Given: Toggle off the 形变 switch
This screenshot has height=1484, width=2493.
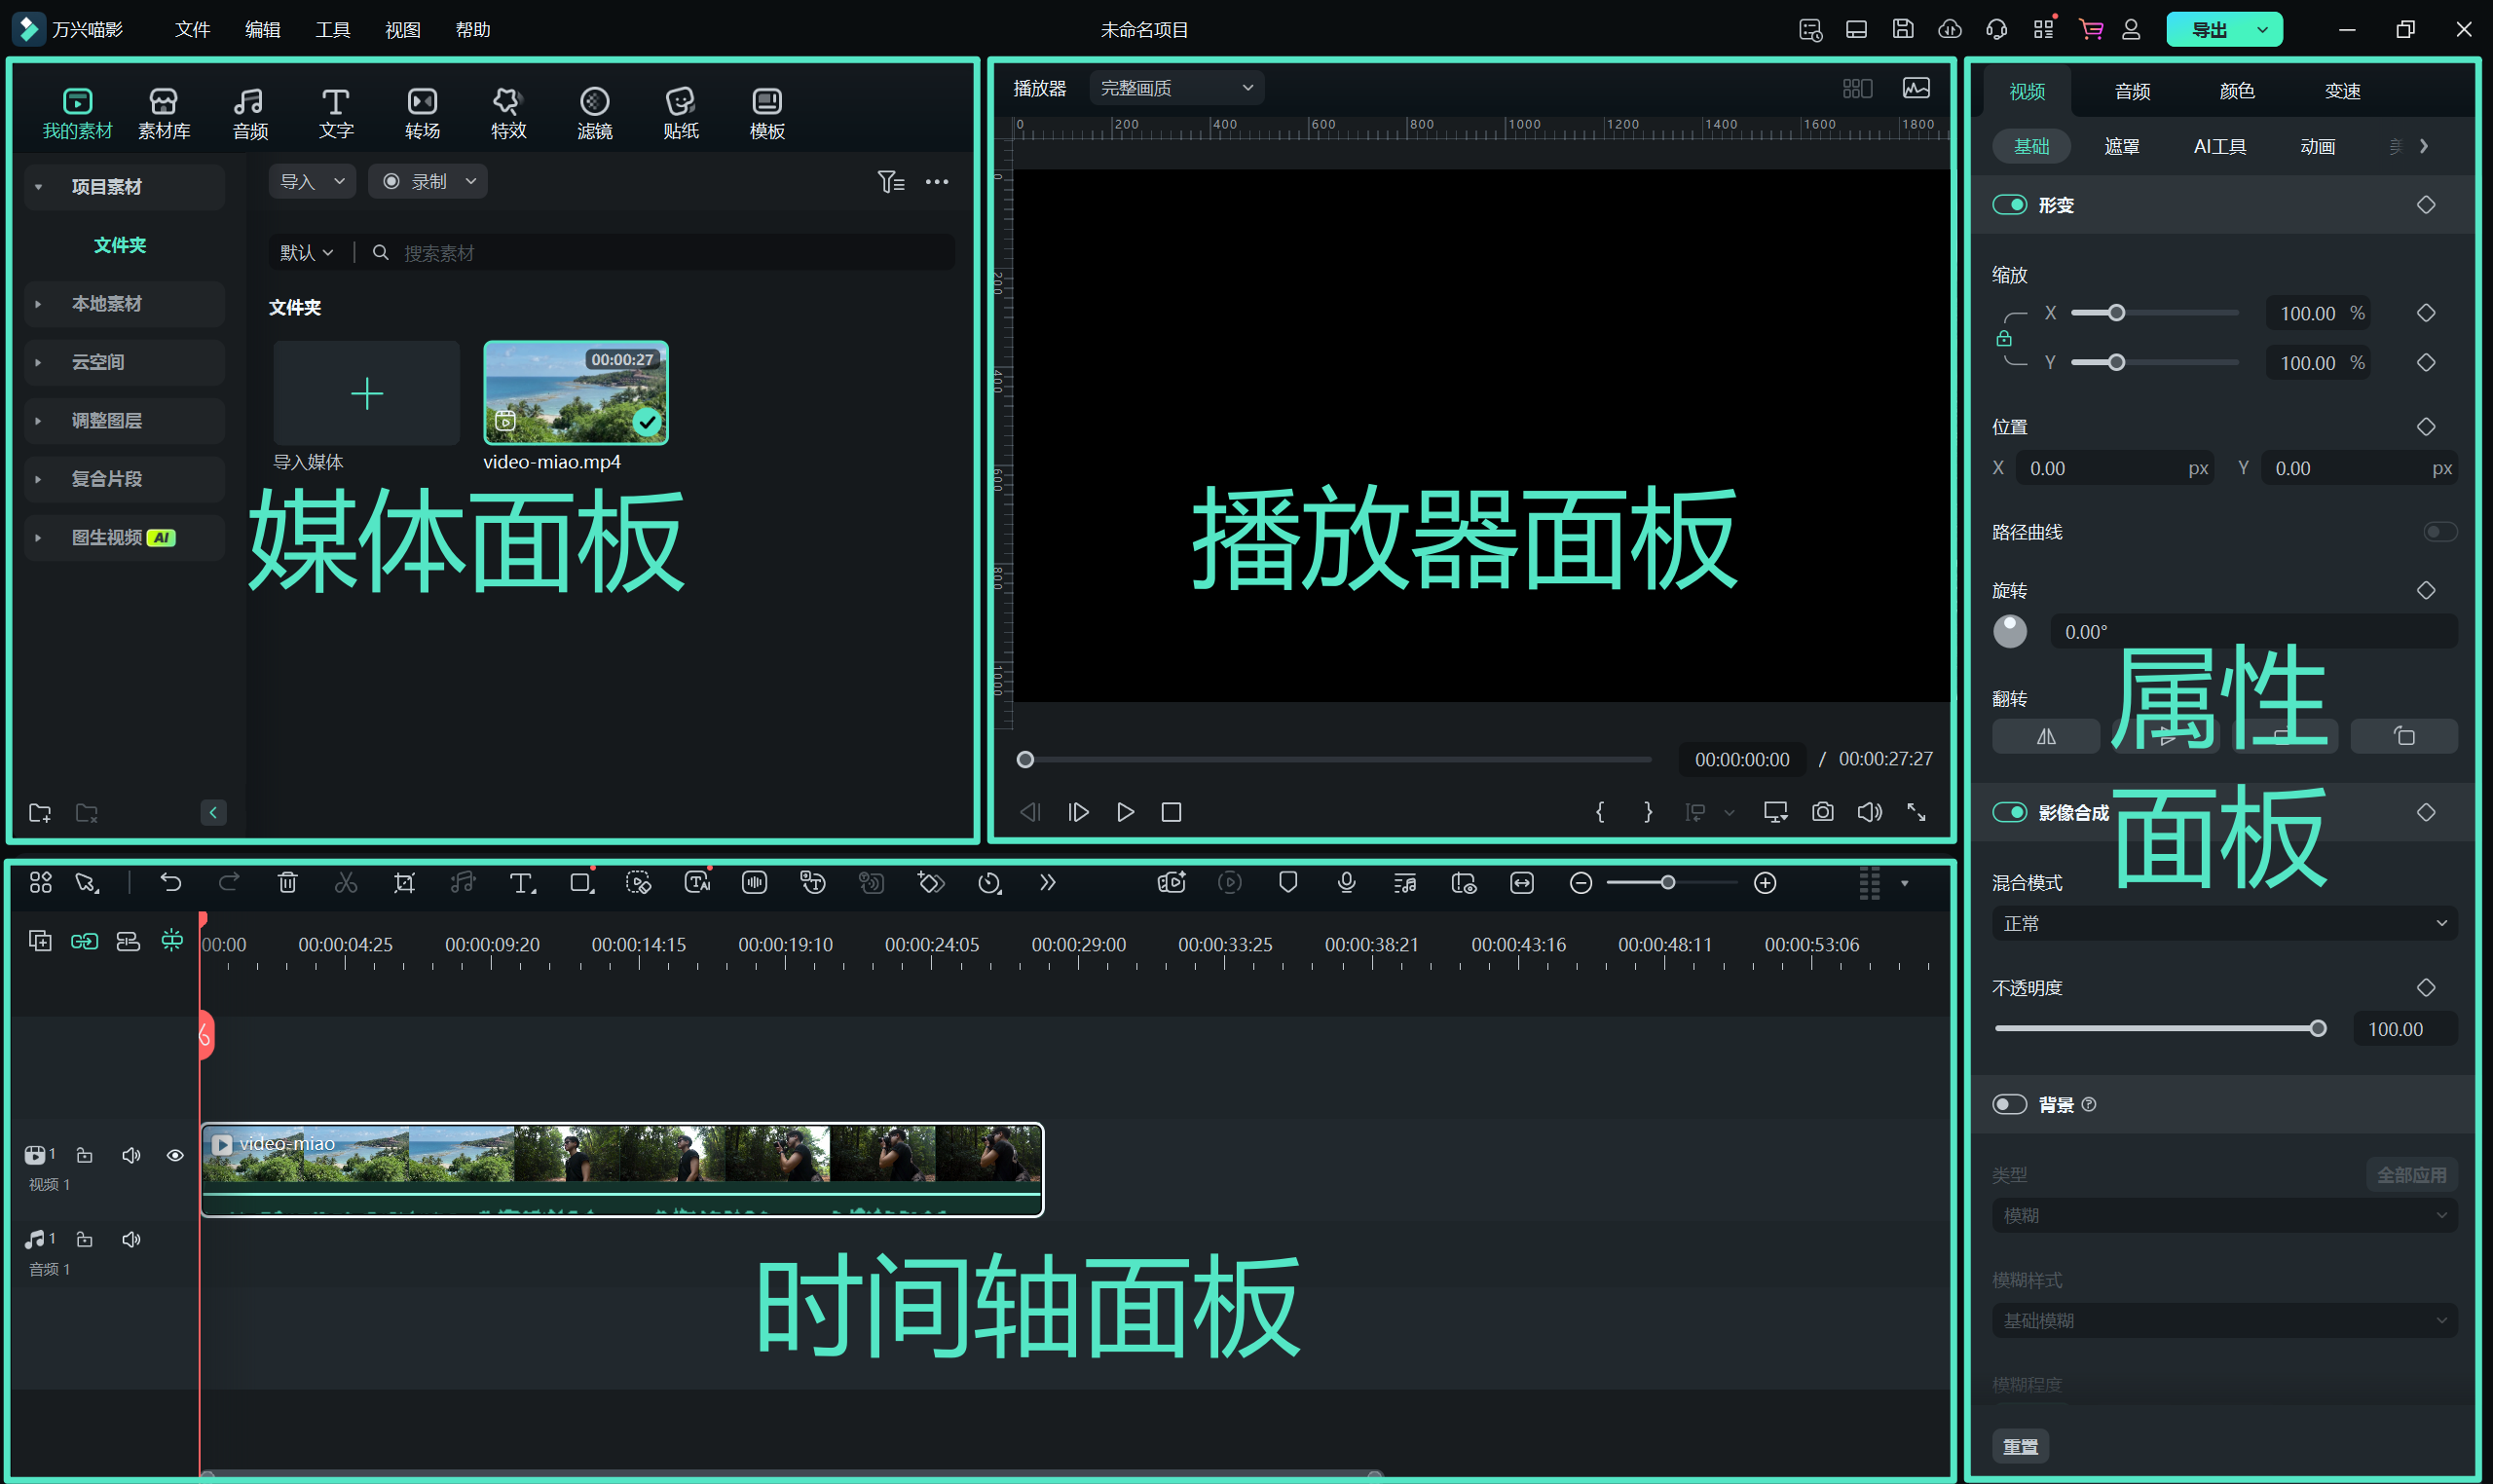Looking at the screenshot, I should click(2011, 204).
